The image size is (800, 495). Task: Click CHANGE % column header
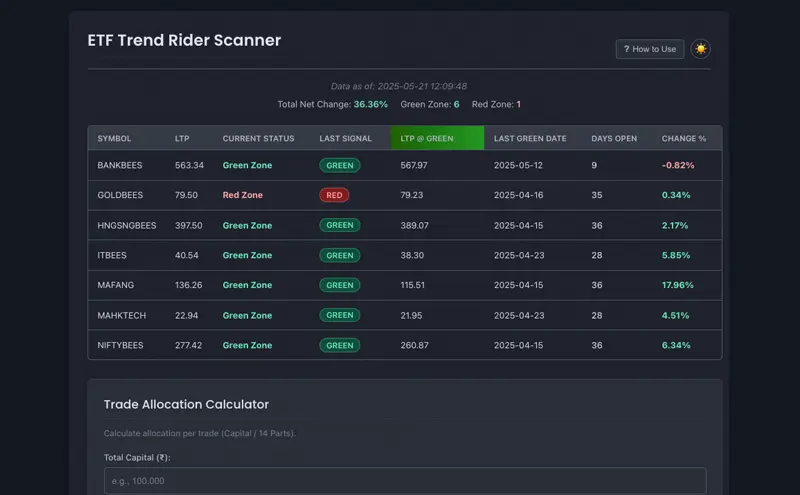[684, 138]
